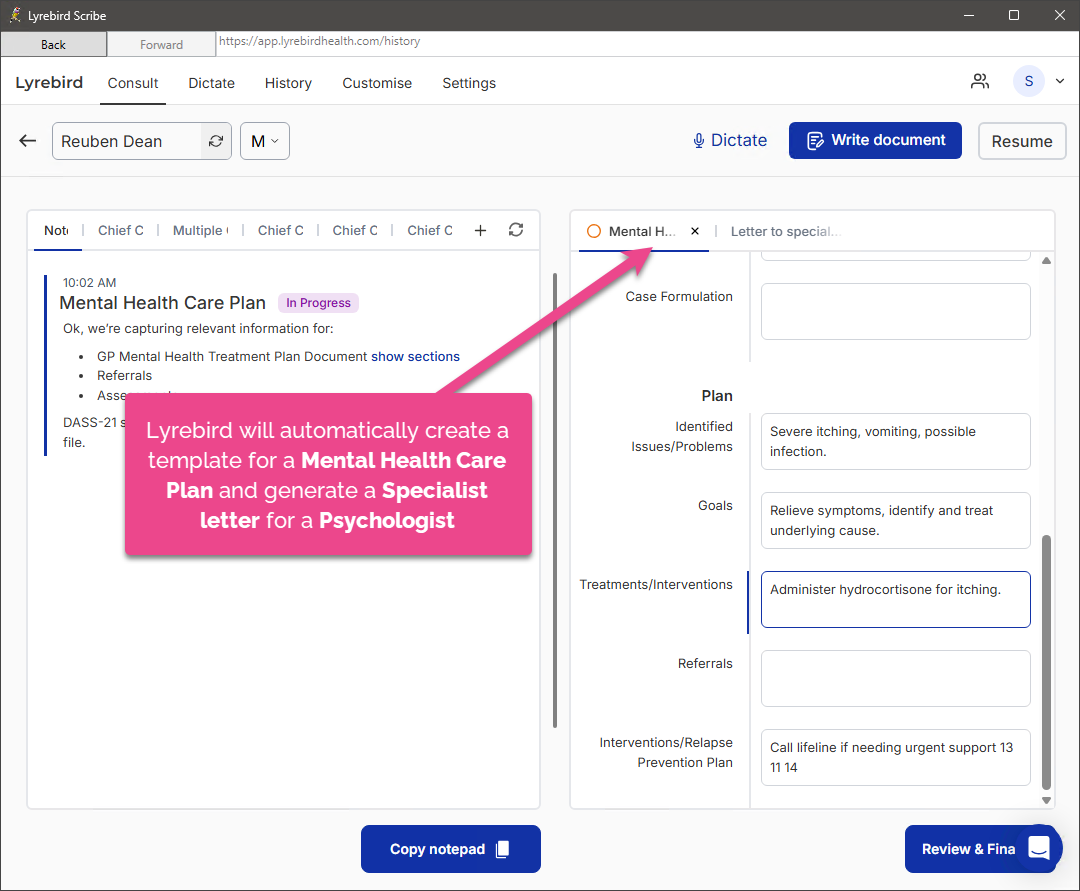Viewport: 1080px width, 891px height.
Task: Select the Multiple notepad tab
Action: coord(200,231)
